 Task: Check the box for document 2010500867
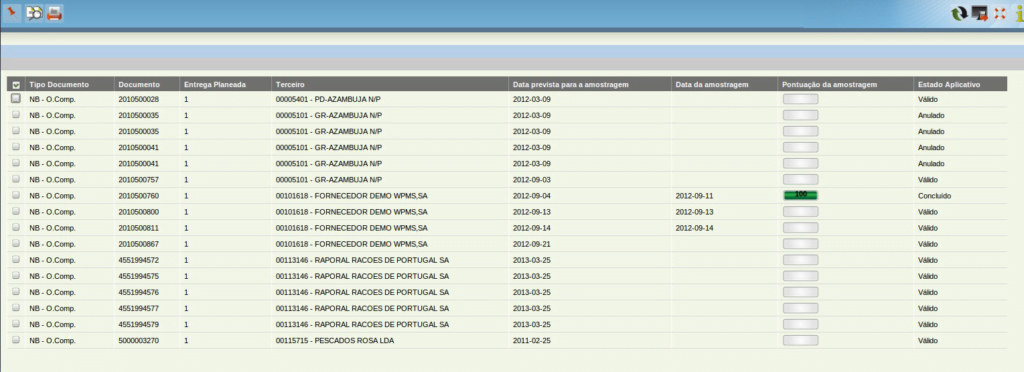point(16,243)
